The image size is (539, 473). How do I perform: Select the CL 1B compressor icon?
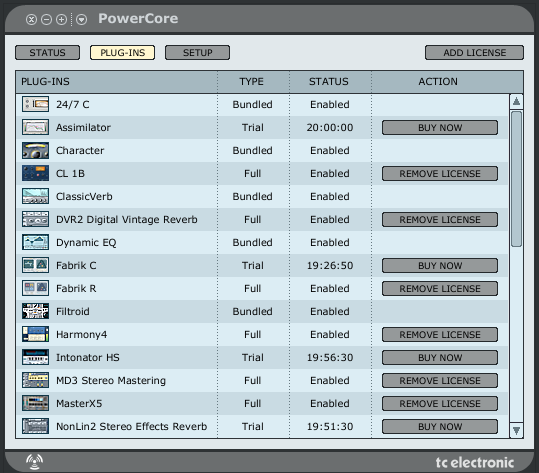(35, 173)
